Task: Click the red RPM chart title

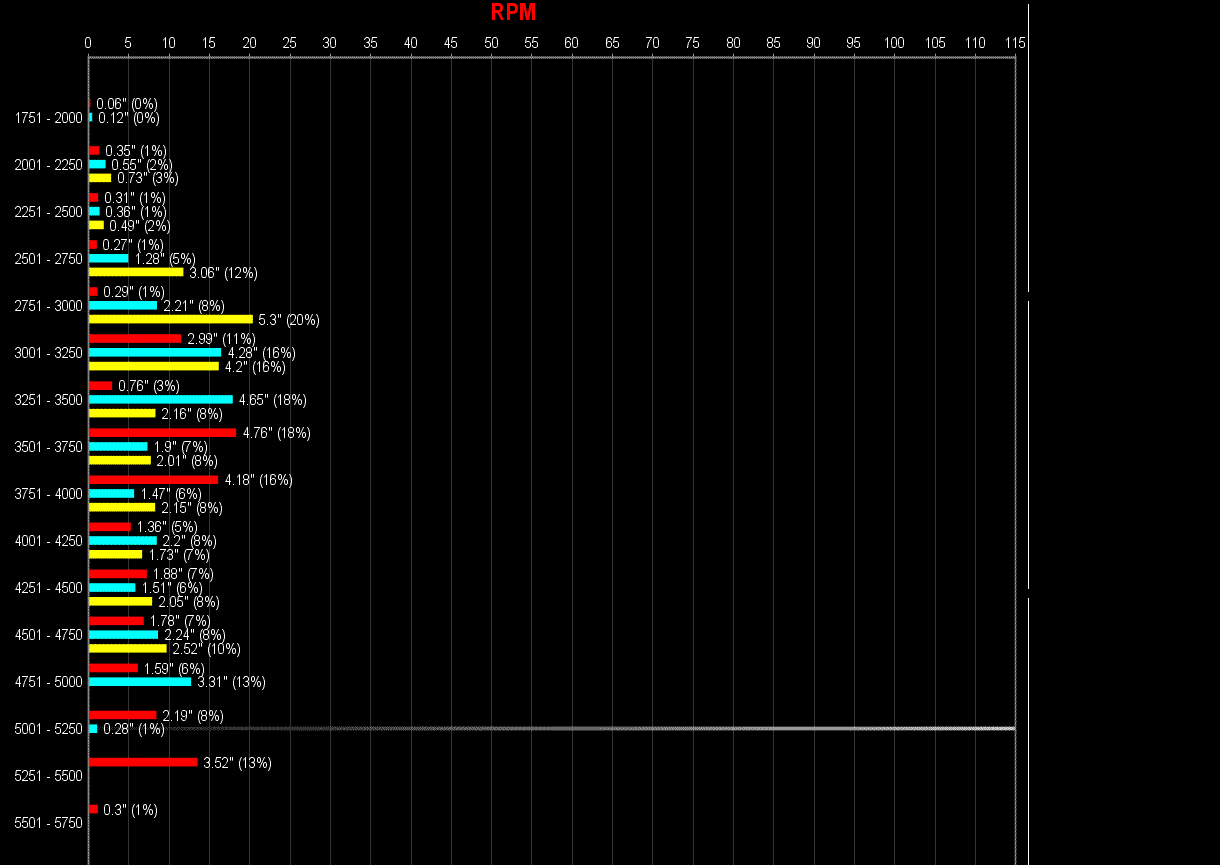Action: click(513, 13)
